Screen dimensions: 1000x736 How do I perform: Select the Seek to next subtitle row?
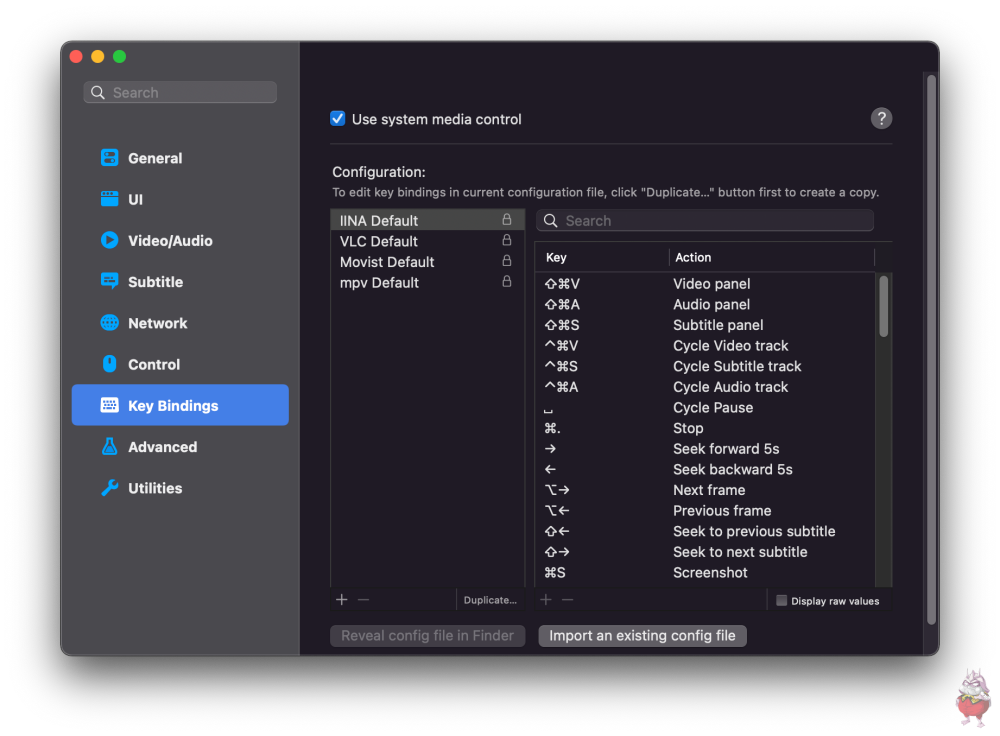705,552
